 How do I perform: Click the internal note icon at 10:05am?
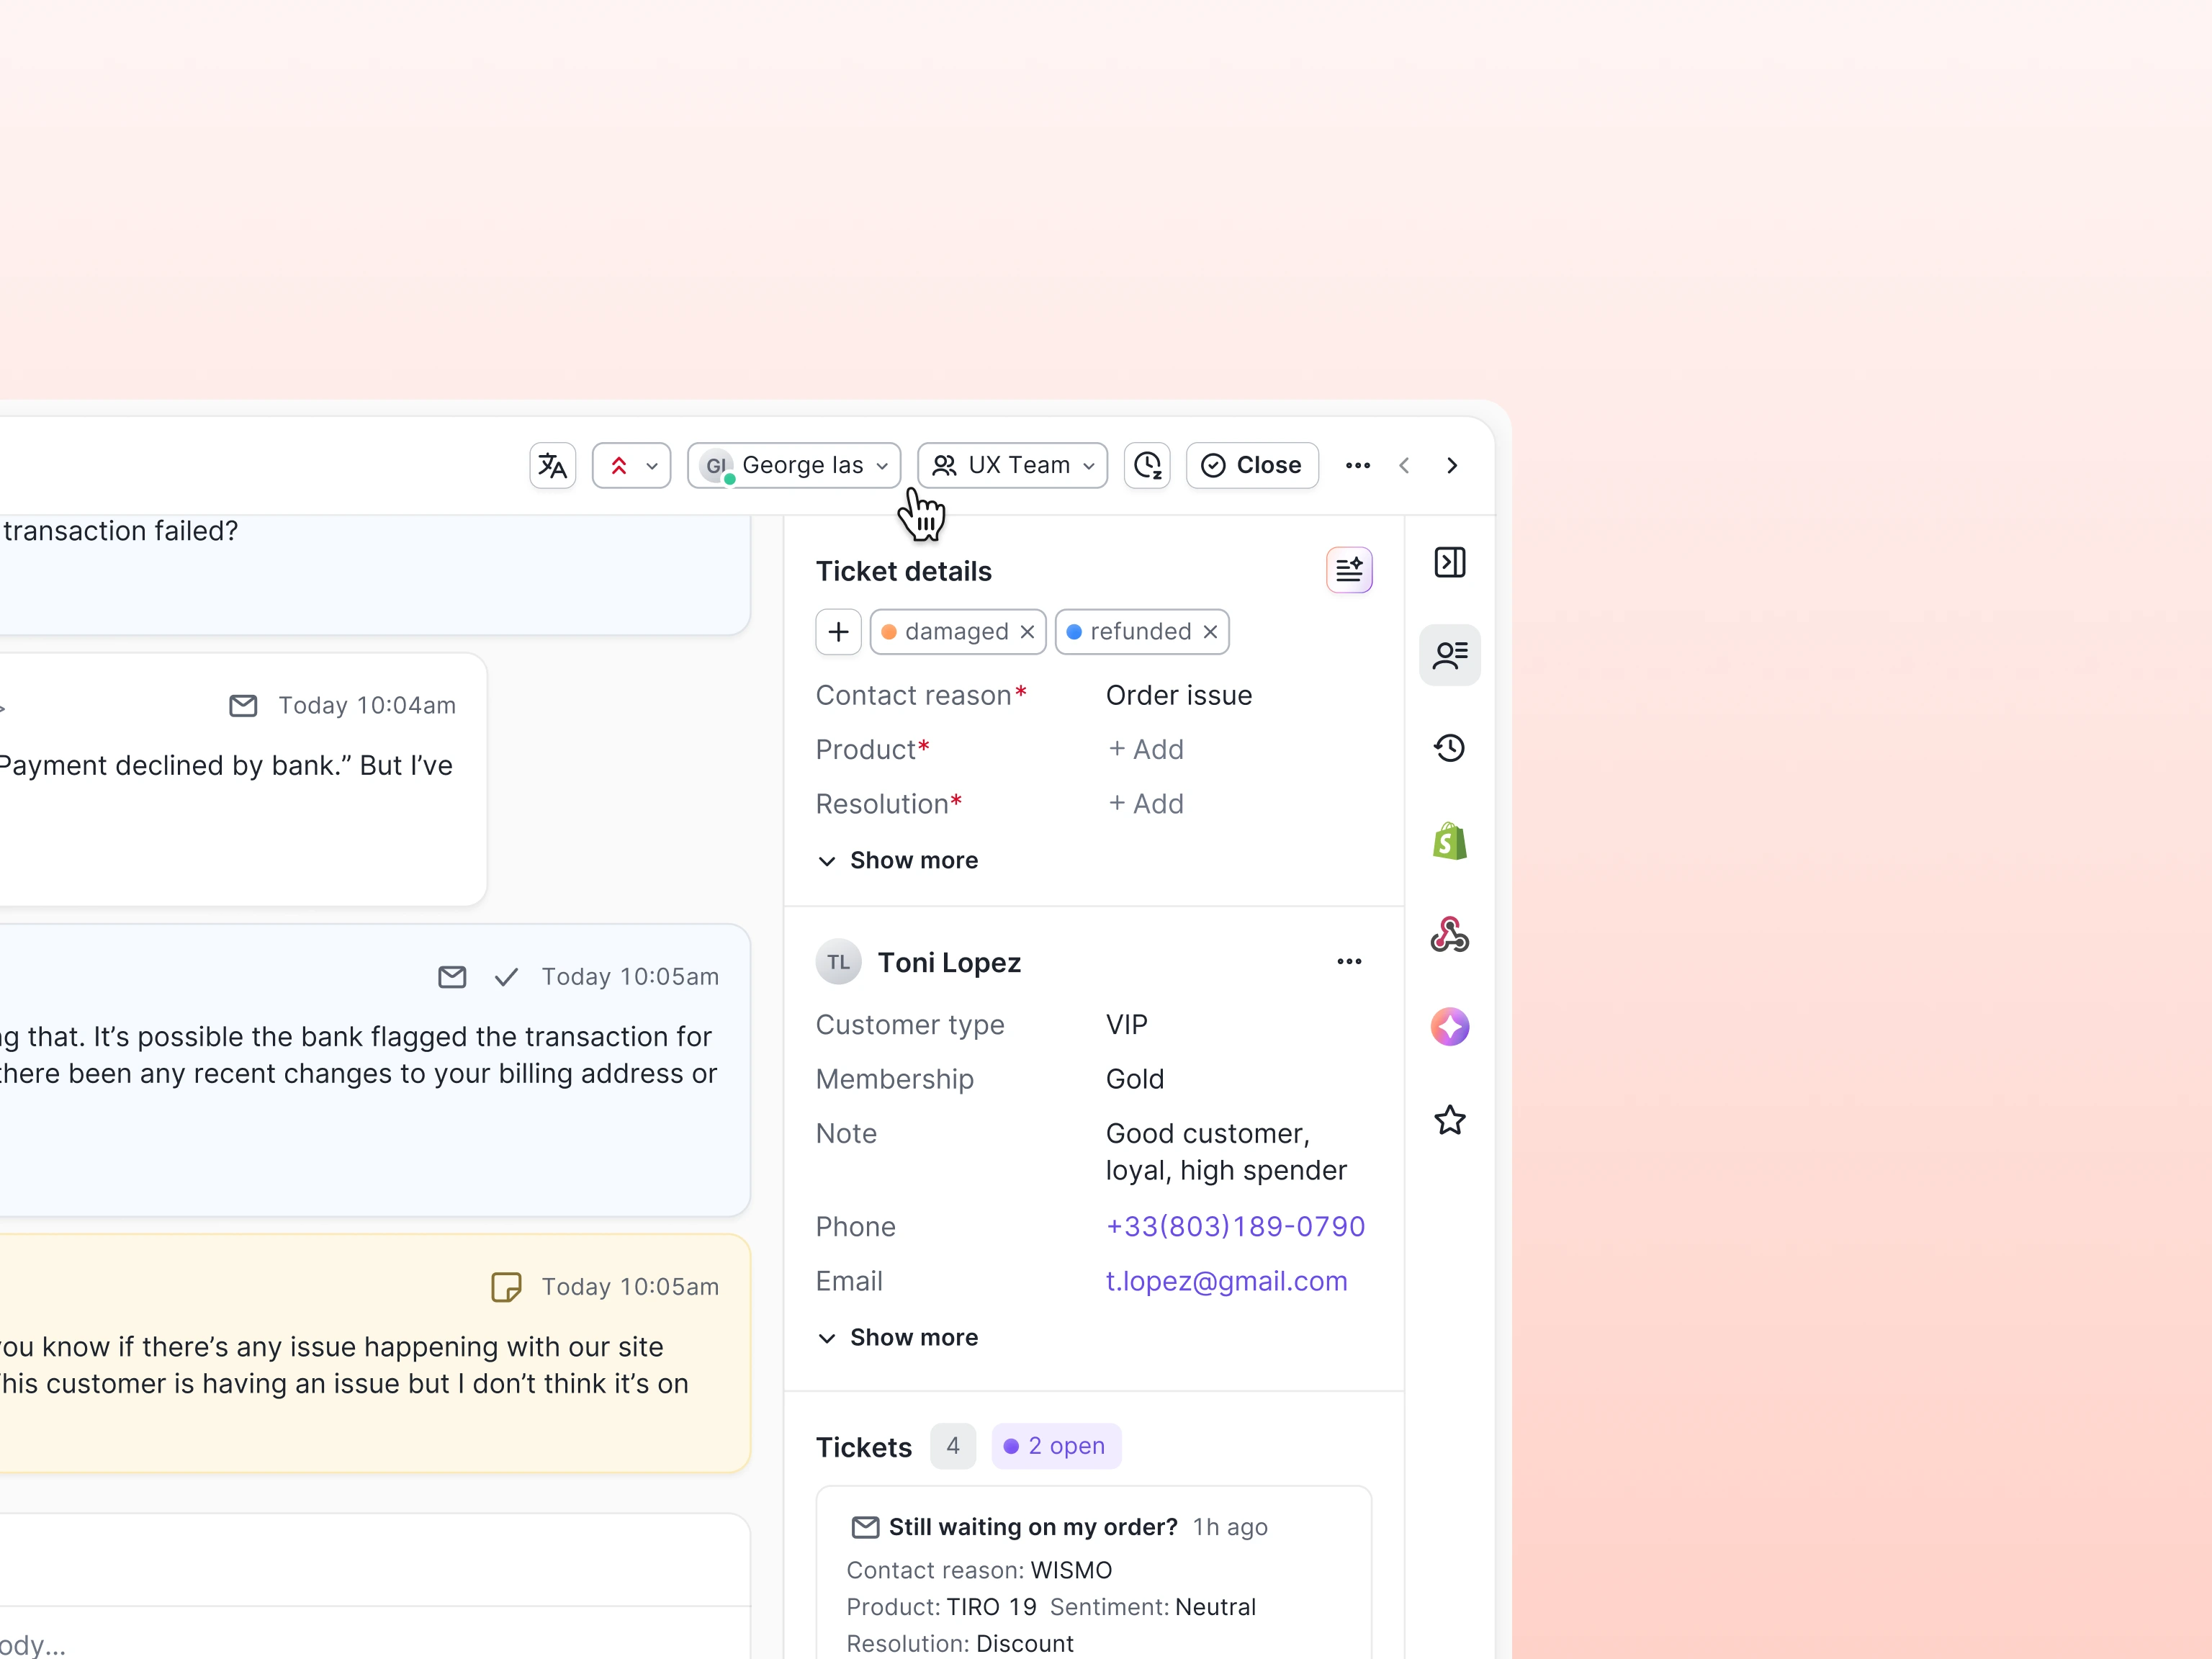506,1287
